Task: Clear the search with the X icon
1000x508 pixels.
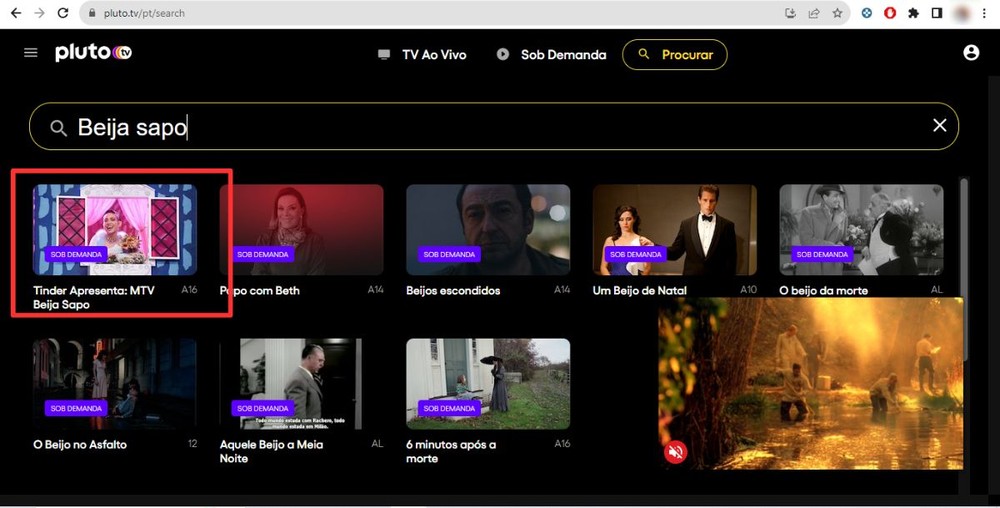Action: tap(939, 126)
